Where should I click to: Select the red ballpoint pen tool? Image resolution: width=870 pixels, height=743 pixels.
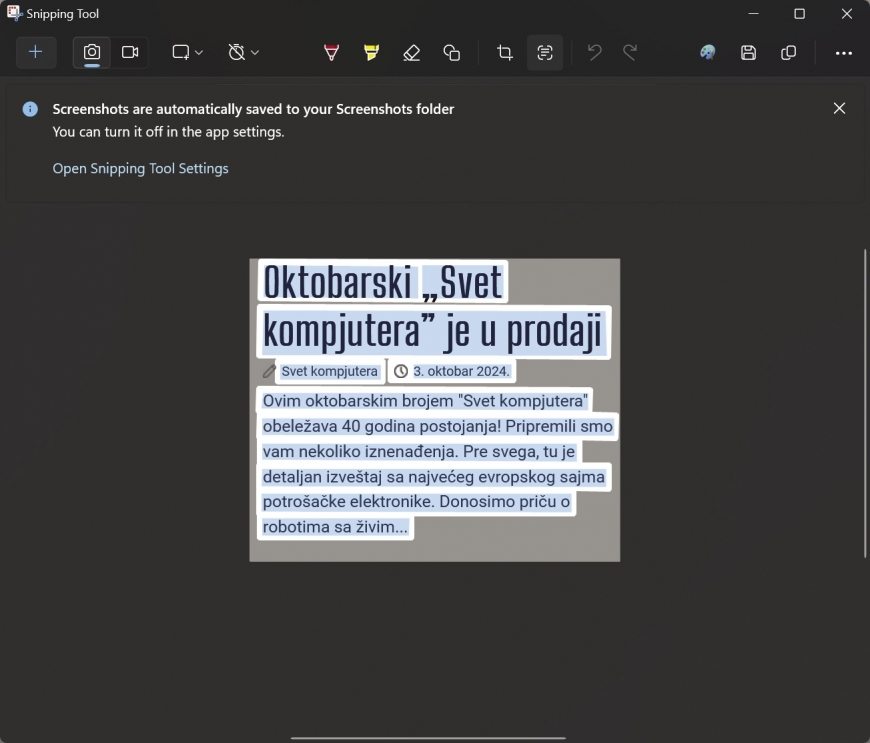331,53
